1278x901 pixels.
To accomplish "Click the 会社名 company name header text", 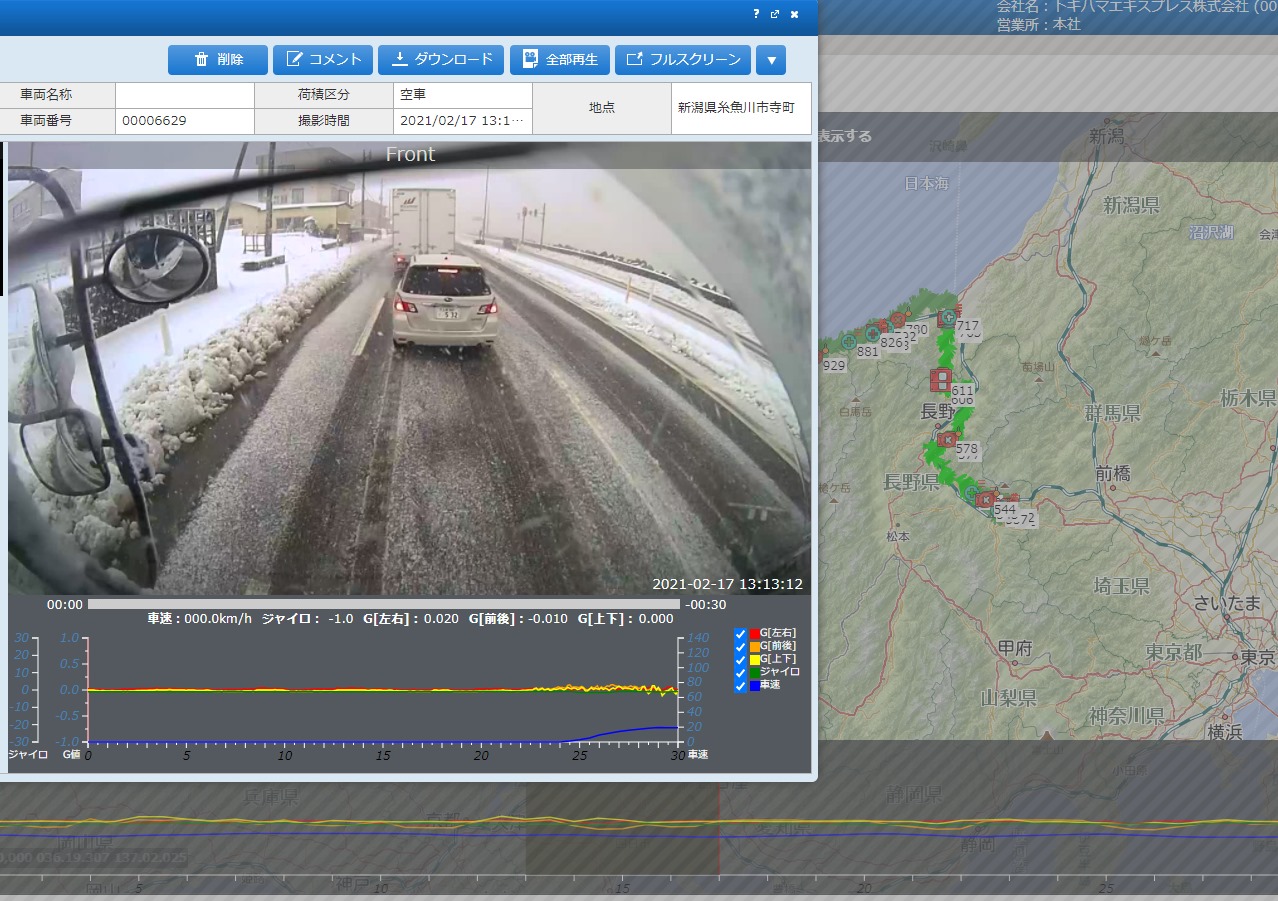I will pos(1137,7).
